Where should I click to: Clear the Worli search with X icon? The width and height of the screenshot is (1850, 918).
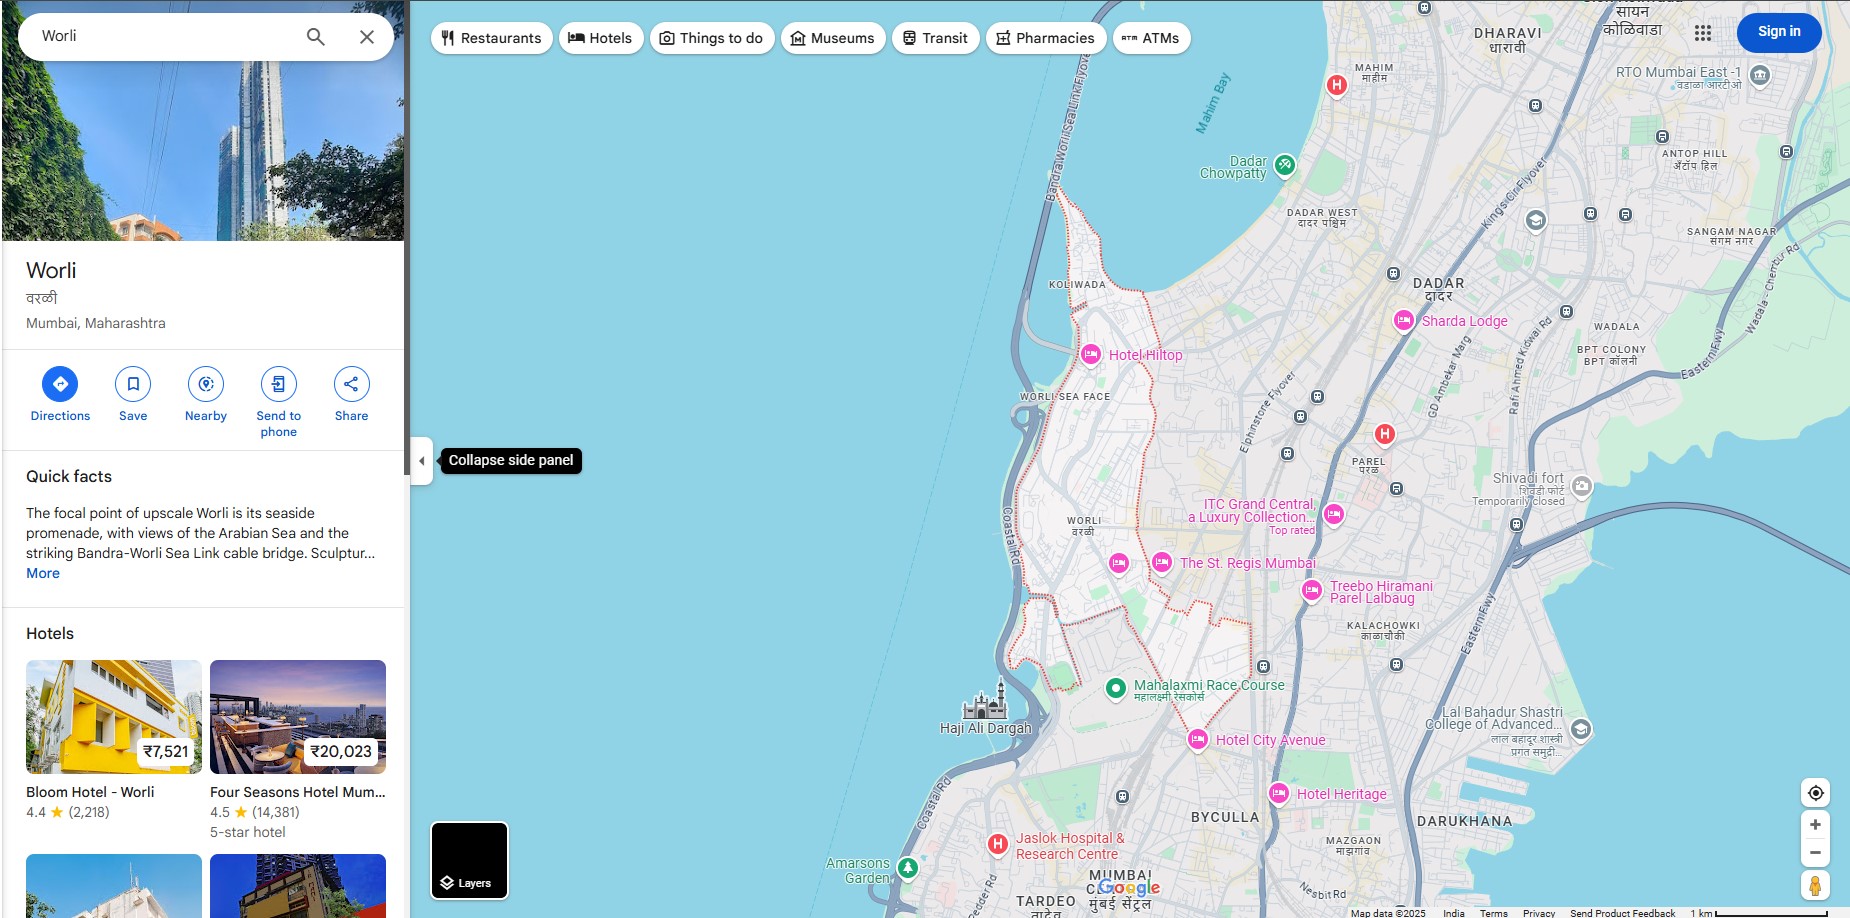pyautogui.click(x=367, y=37)
